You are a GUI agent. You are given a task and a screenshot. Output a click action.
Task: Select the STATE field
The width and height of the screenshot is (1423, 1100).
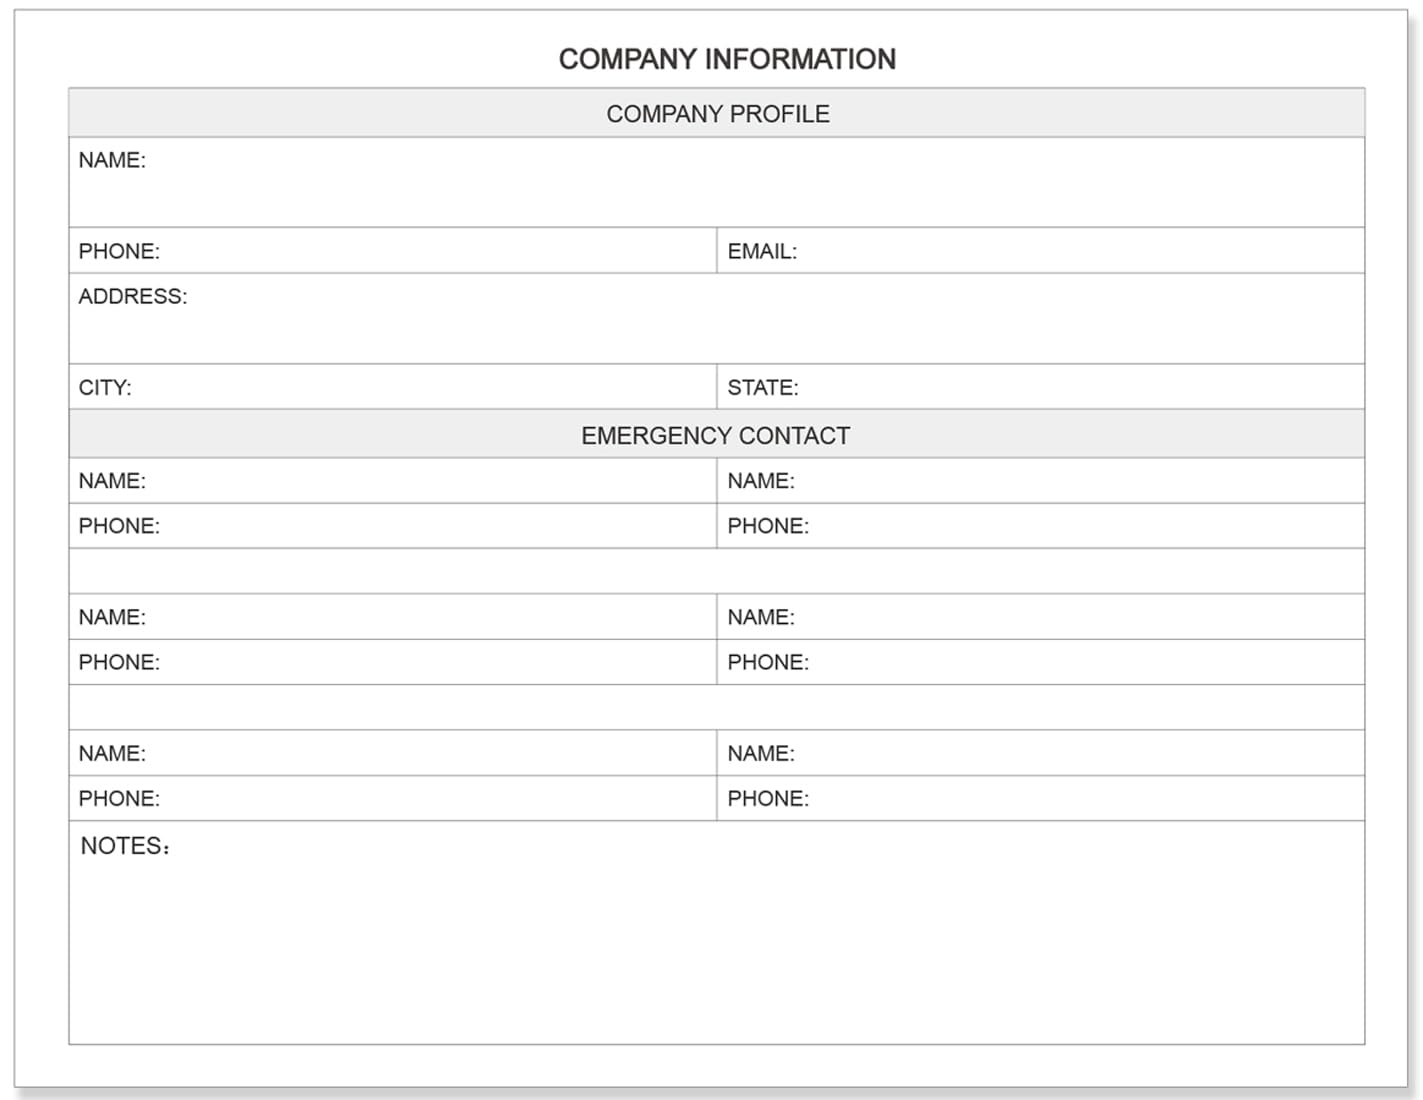point(1040,386)
